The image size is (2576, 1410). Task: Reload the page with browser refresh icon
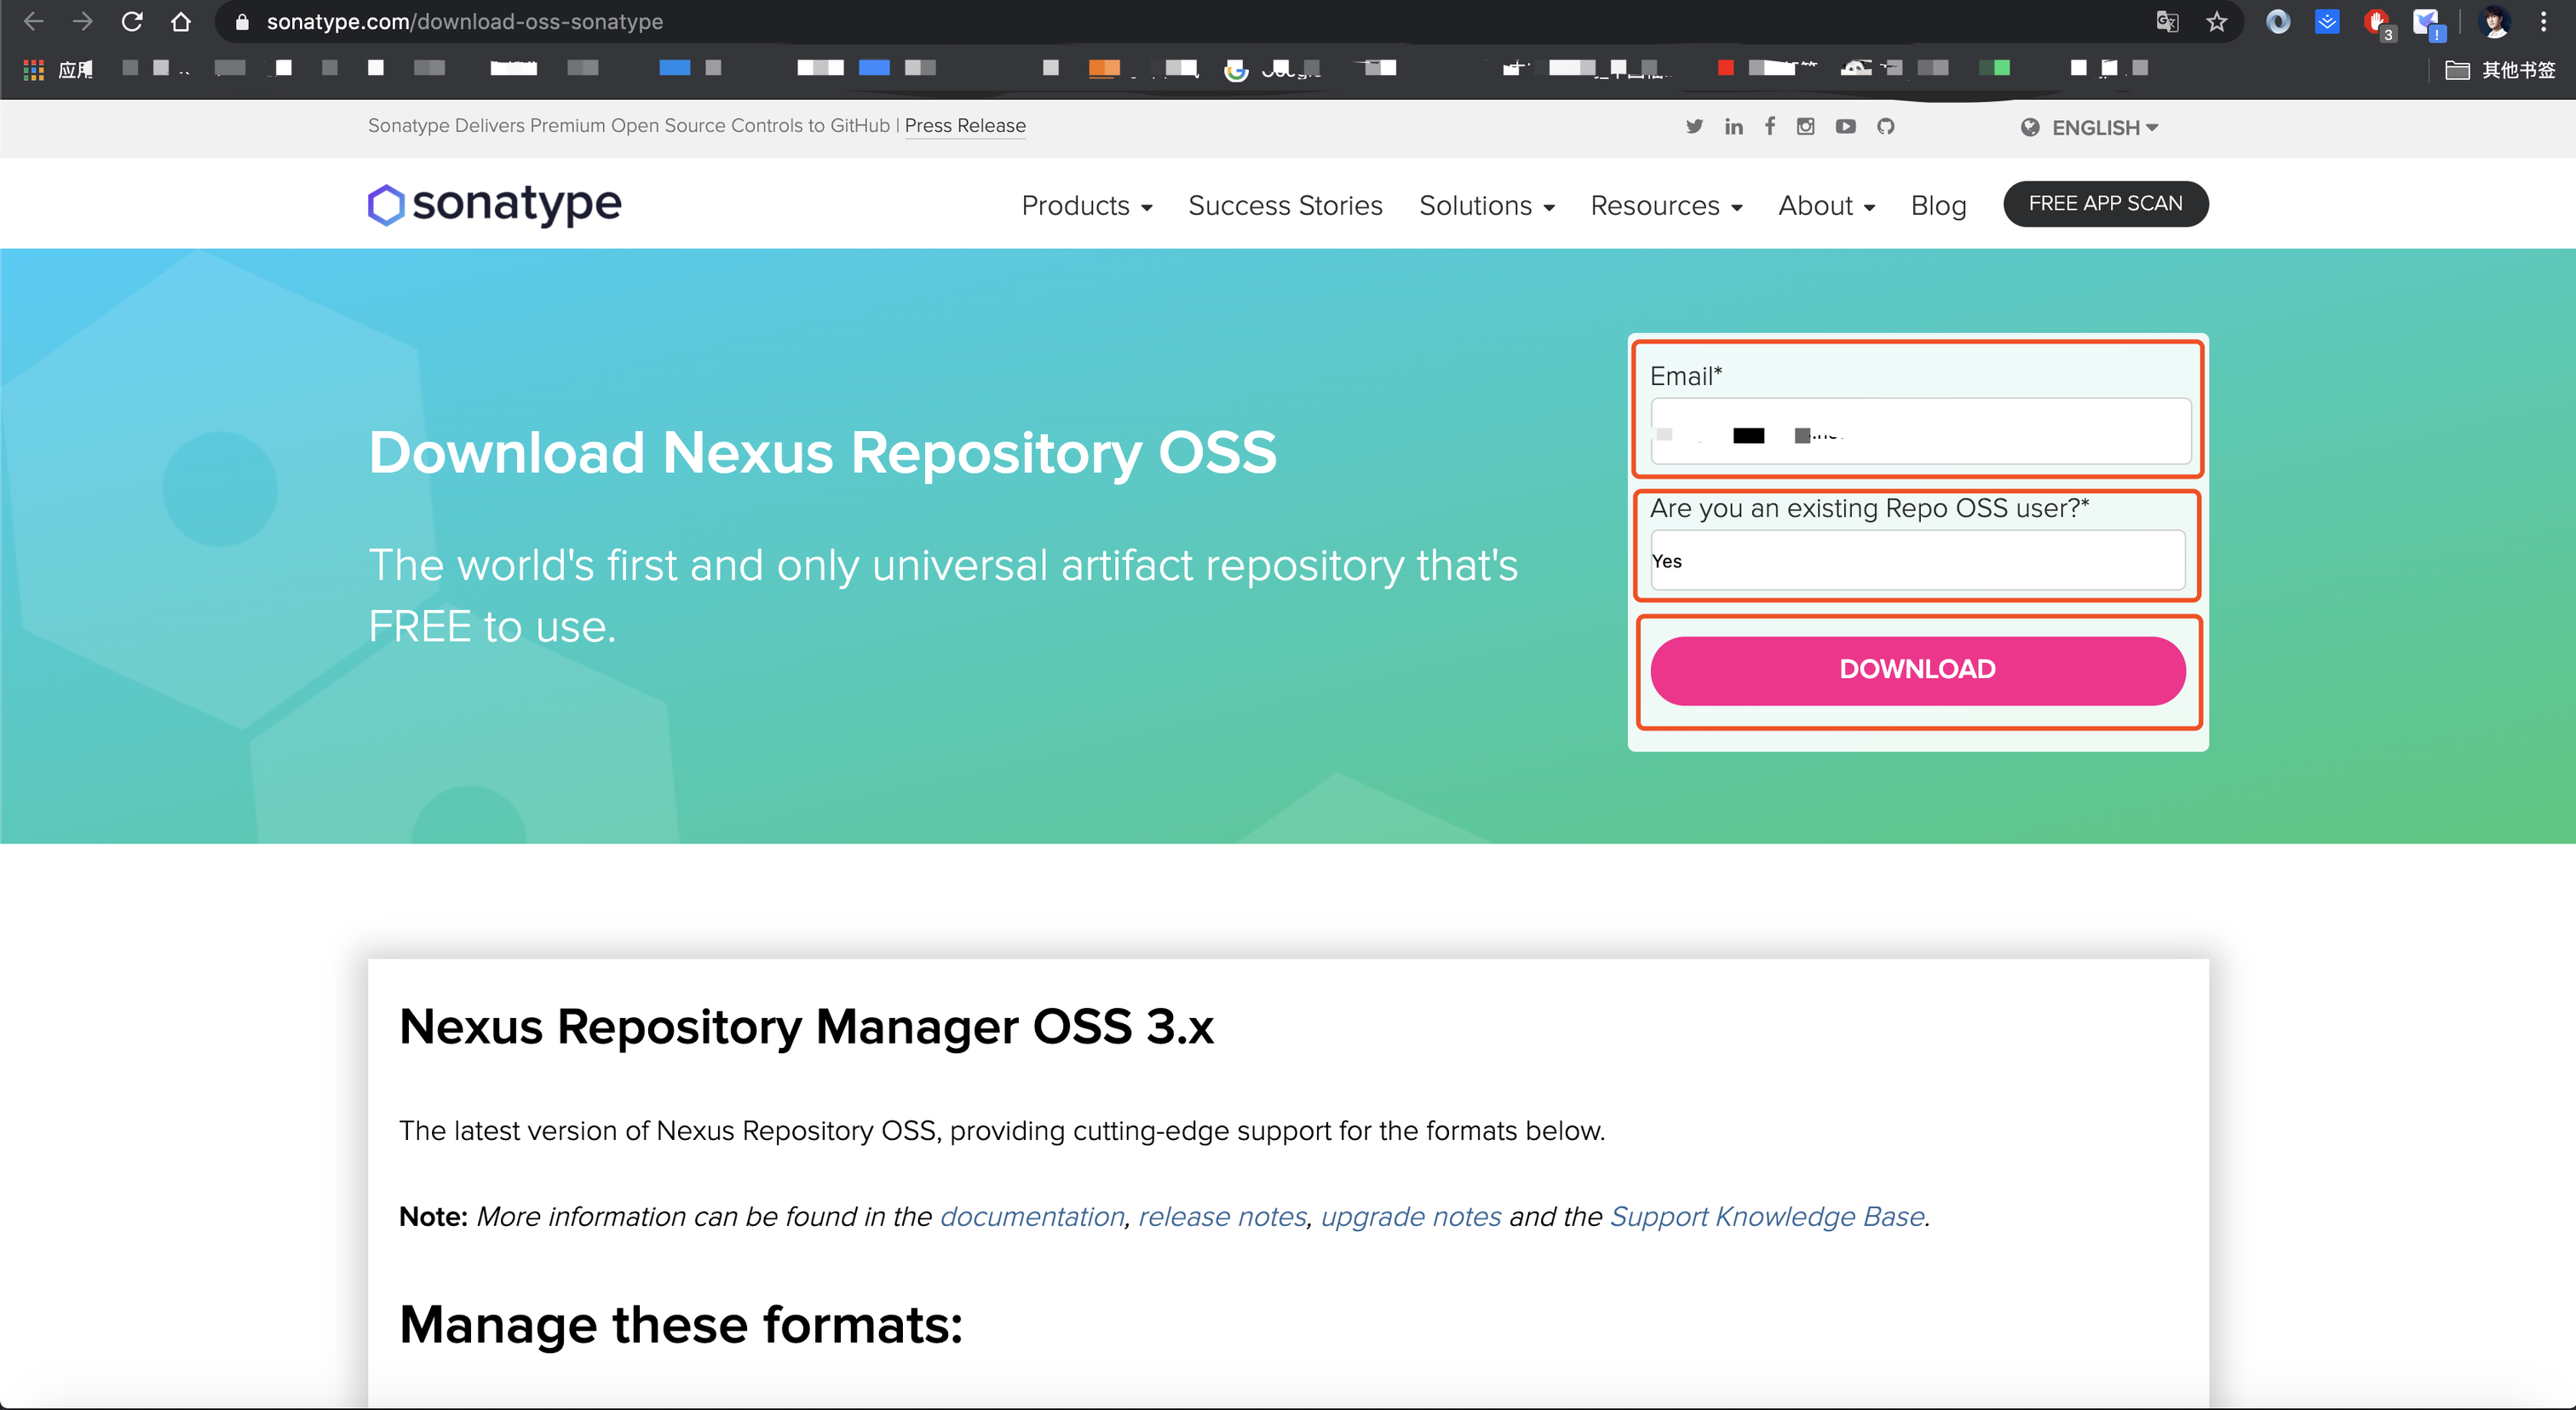click(x=132, y=21)
